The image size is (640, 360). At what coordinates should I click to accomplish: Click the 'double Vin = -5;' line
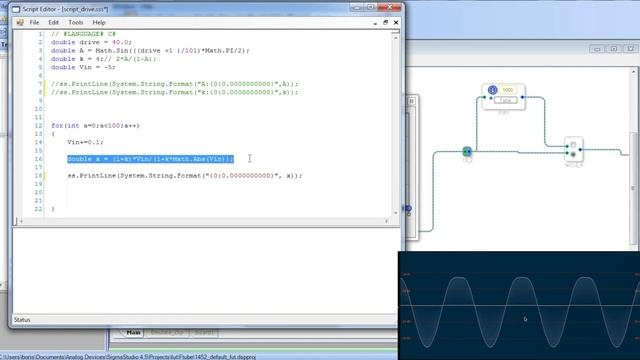coord(83,67)
